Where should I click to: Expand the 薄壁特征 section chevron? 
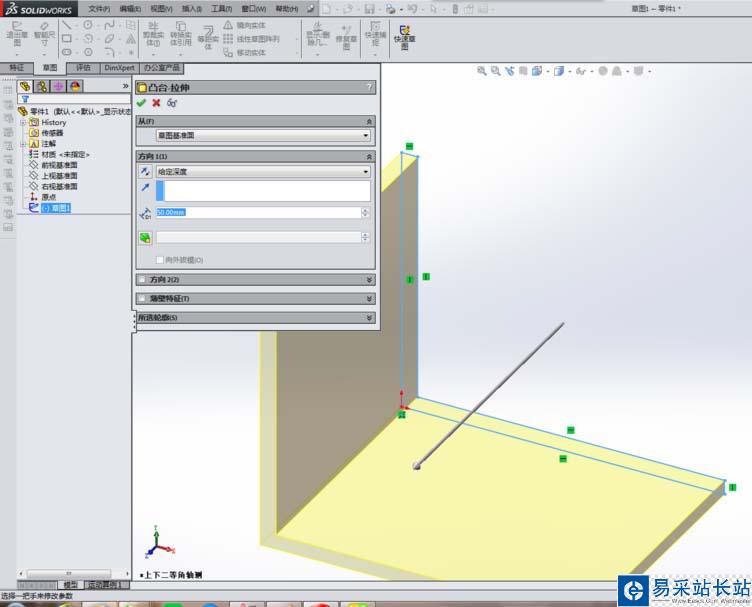369,298
